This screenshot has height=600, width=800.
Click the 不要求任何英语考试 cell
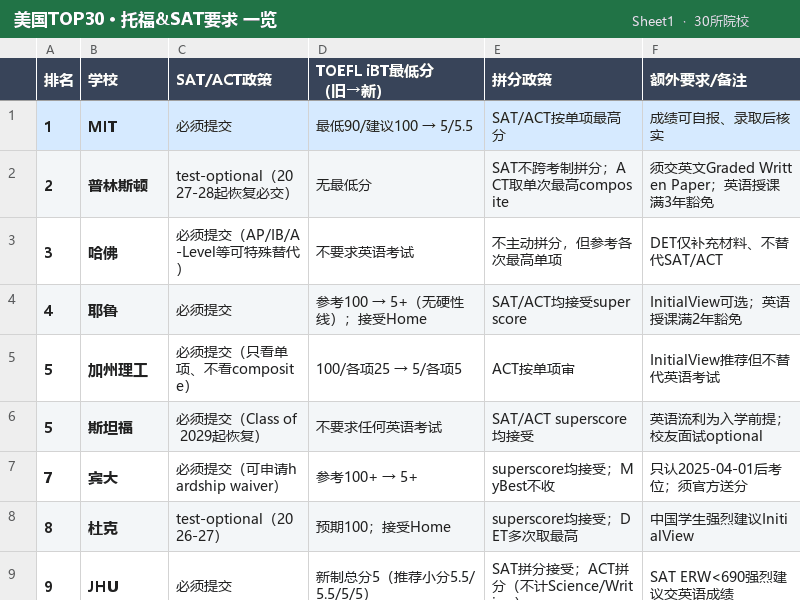pyautogui.click(x=396, y=427)
